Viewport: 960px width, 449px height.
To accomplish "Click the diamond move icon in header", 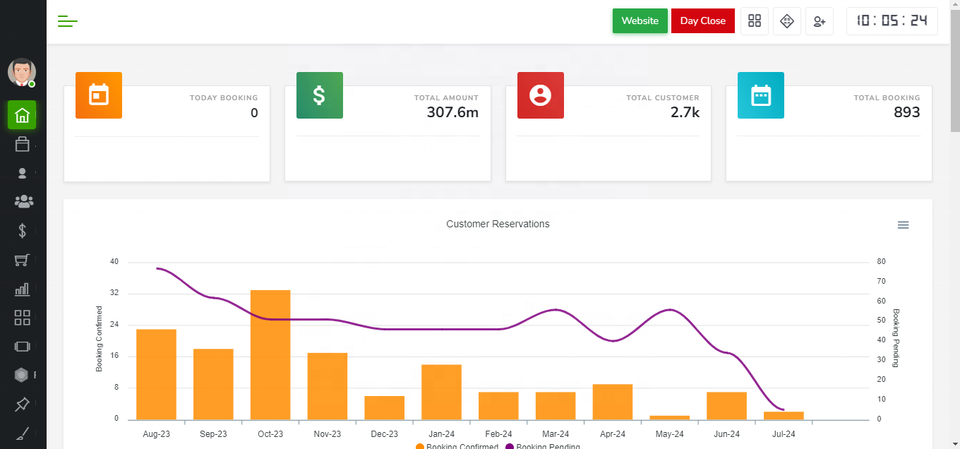I will (787, 21).
